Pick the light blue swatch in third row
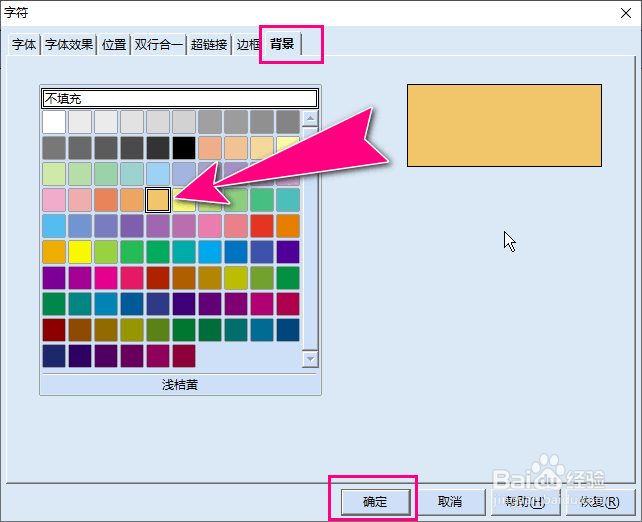The width and height of the screenshot is (642, 522). point(158,174)
